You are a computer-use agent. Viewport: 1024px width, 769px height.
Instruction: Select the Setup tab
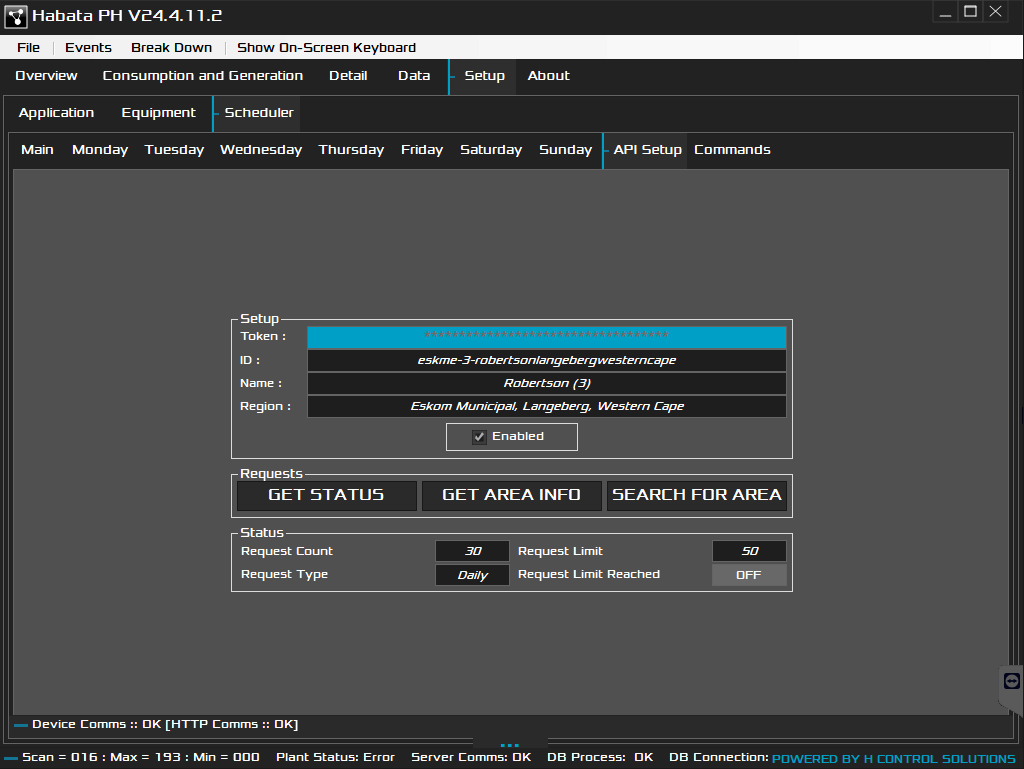[484, 76]
